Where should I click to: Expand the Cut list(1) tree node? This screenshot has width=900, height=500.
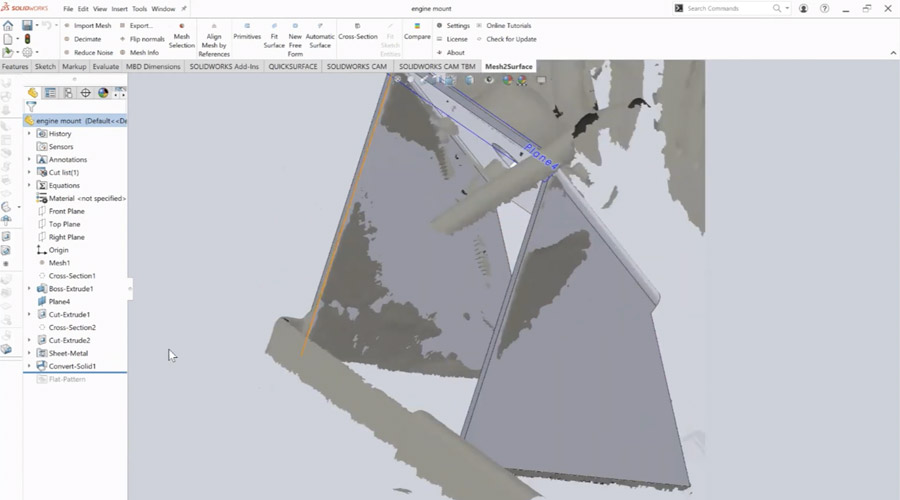coord(29,172)
